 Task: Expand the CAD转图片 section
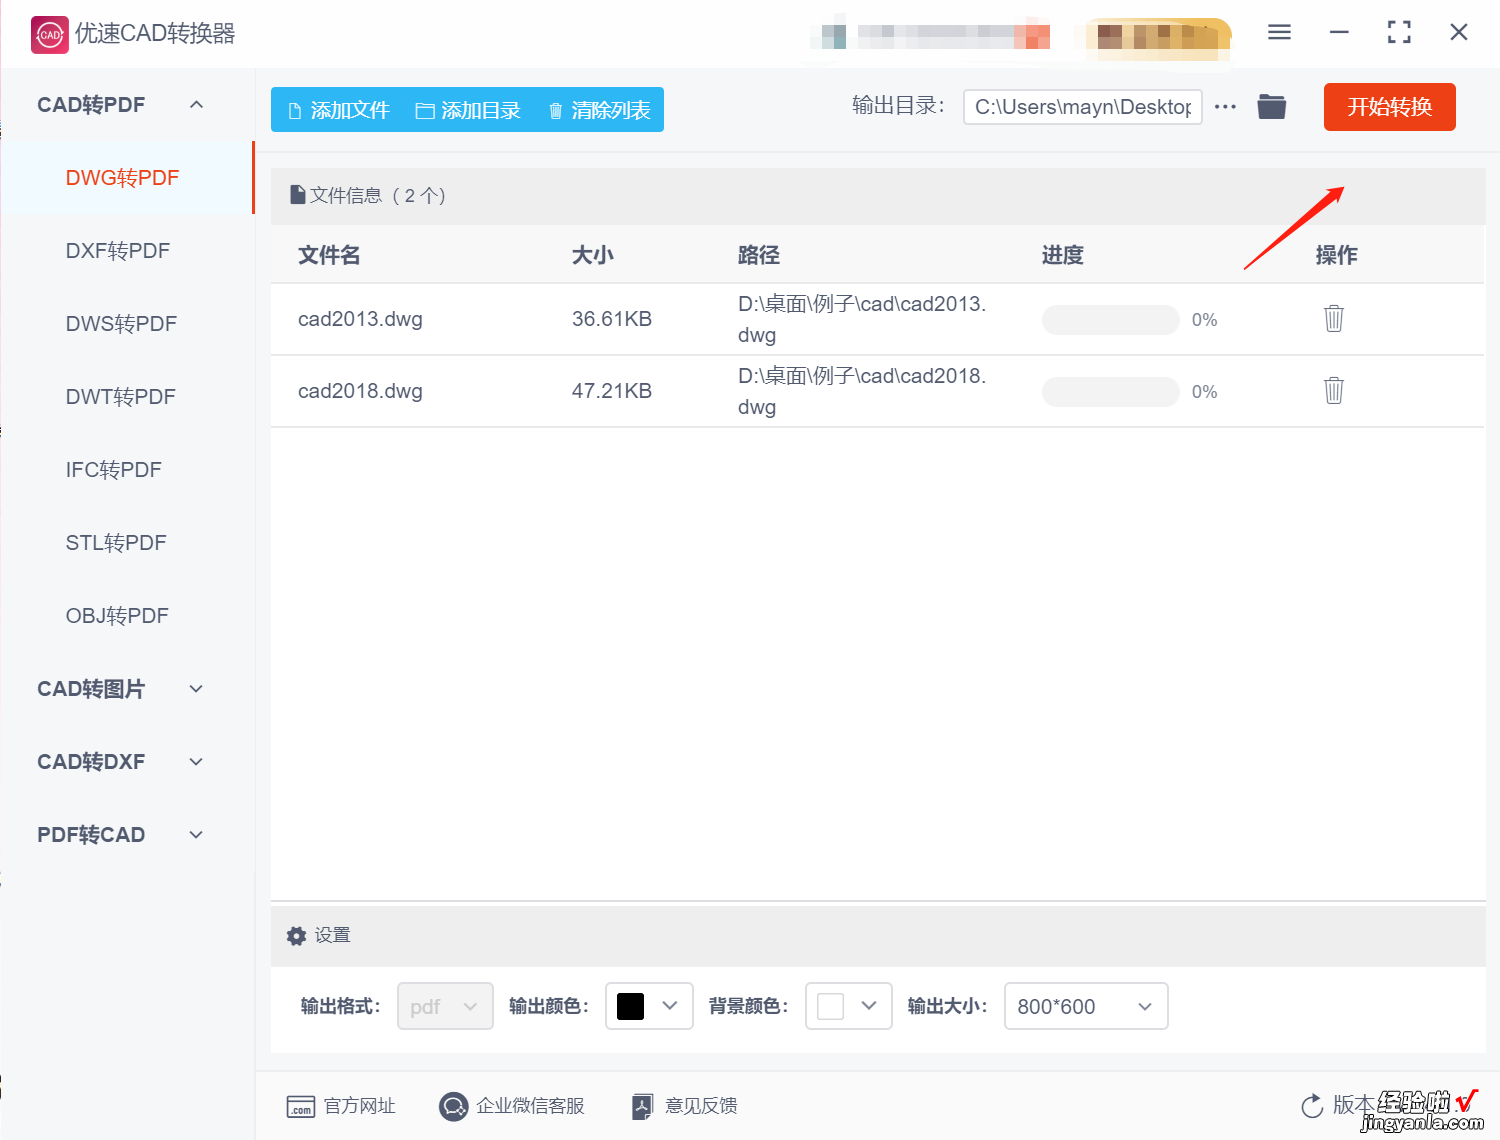coord(196,689)
